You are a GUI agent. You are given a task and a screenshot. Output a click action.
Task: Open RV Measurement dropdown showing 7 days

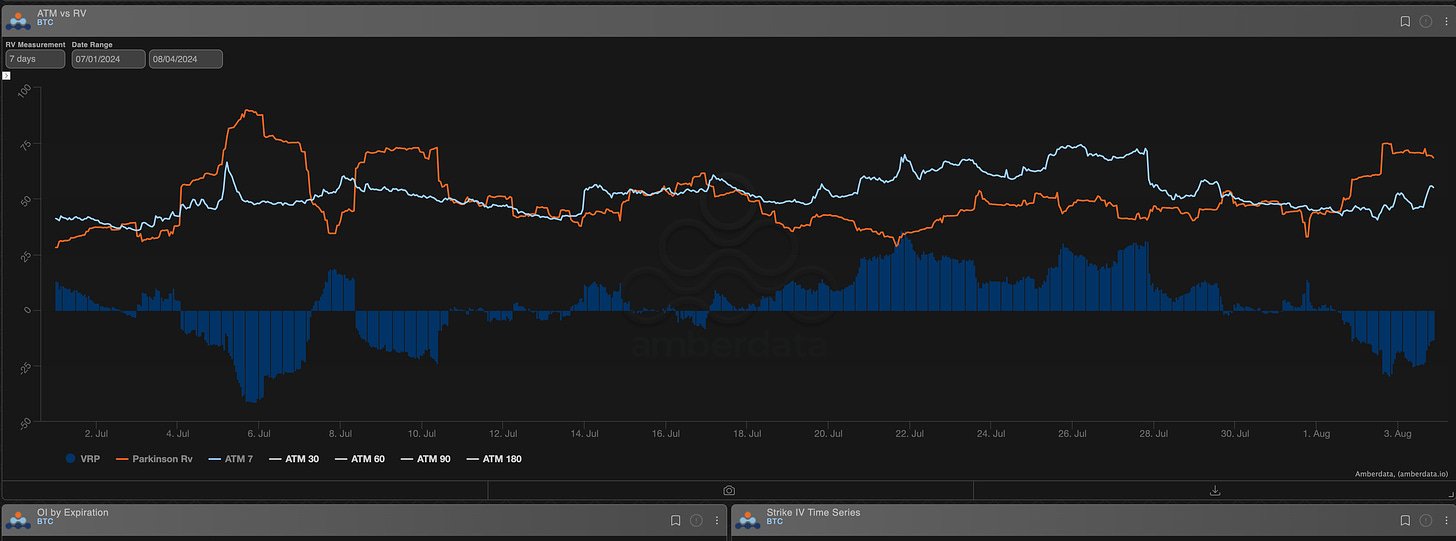[35, 59]
